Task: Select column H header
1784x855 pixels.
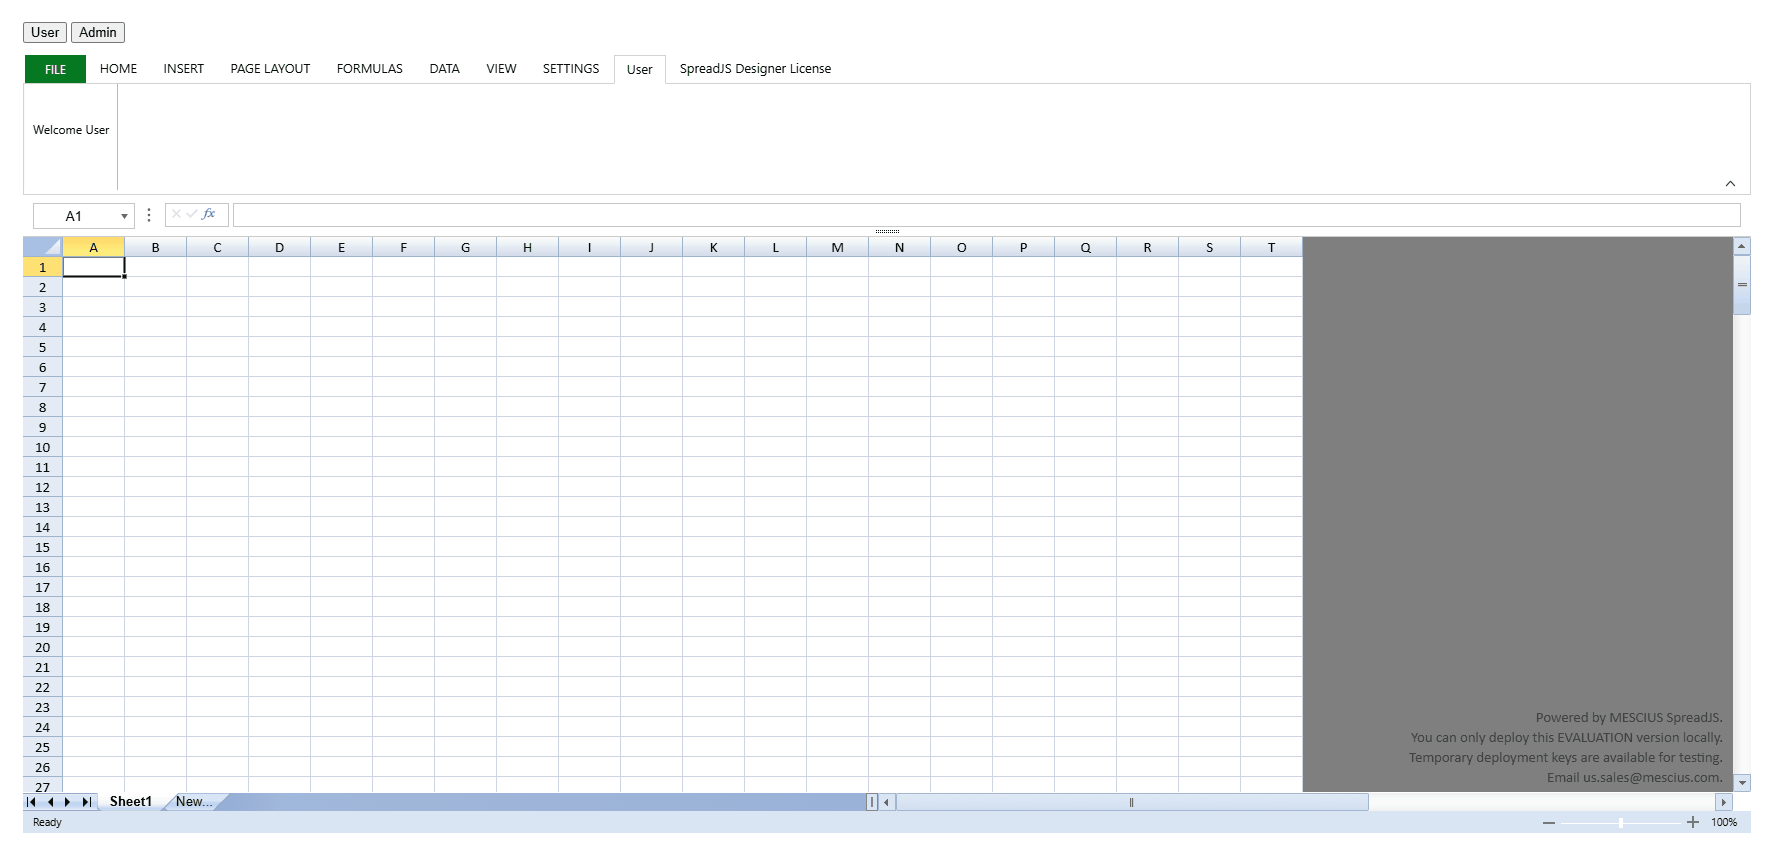Action: point(527,247)
